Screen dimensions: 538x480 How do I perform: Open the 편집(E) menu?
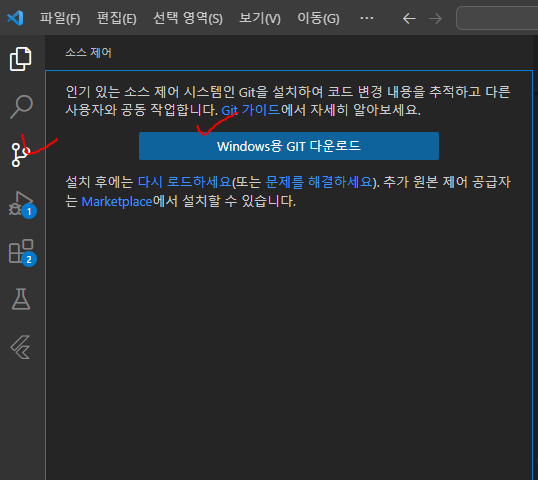click(117, 18)
